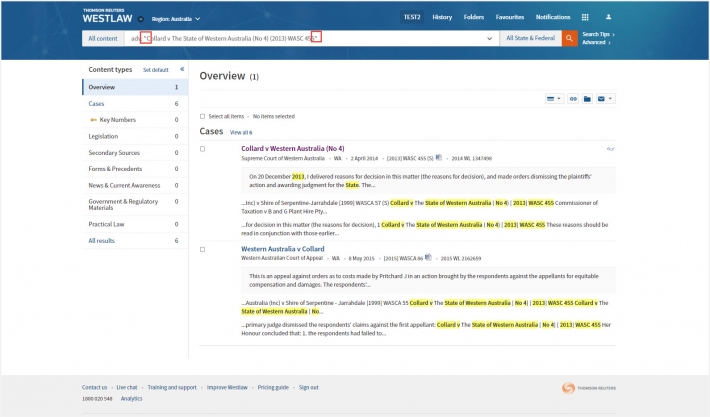The width and height of the screenshot is (710, 417).
Task: Click Improve Westlaw in the footer
Action: coord(227,388)
